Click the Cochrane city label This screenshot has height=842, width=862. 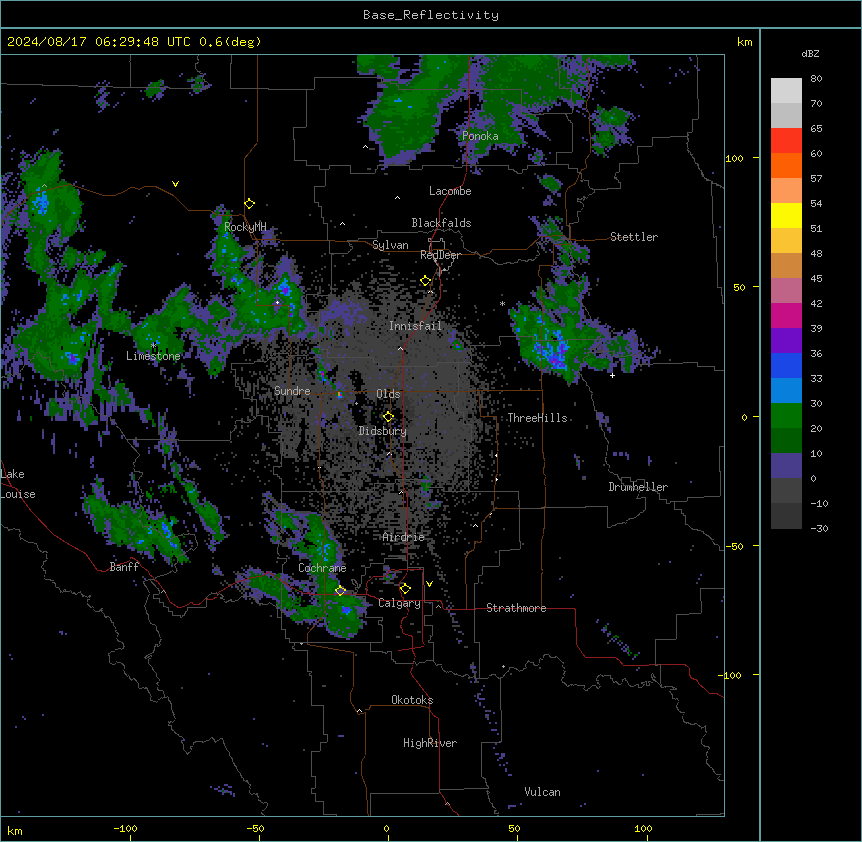click(322, 568)
